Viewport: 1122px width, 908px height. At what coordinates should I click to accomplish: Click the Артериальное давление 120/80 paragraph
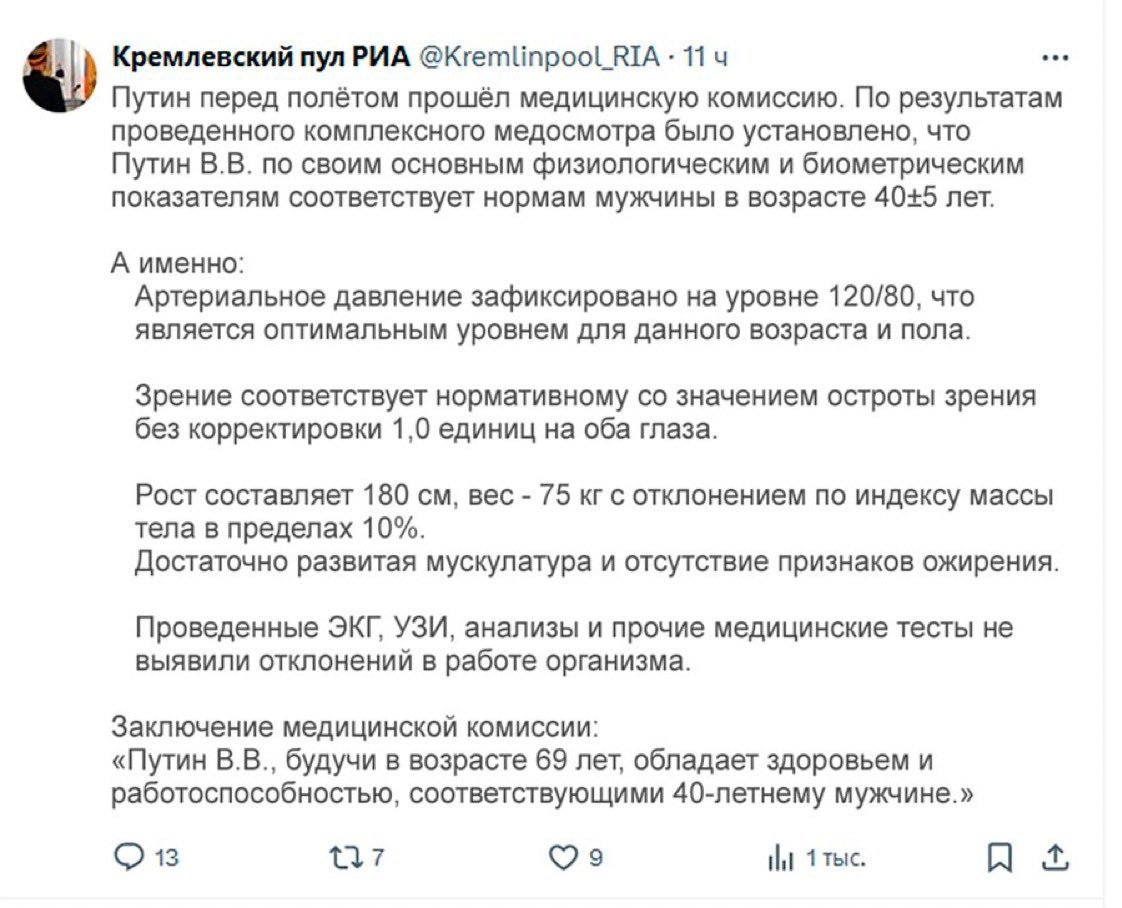(553, 313)
